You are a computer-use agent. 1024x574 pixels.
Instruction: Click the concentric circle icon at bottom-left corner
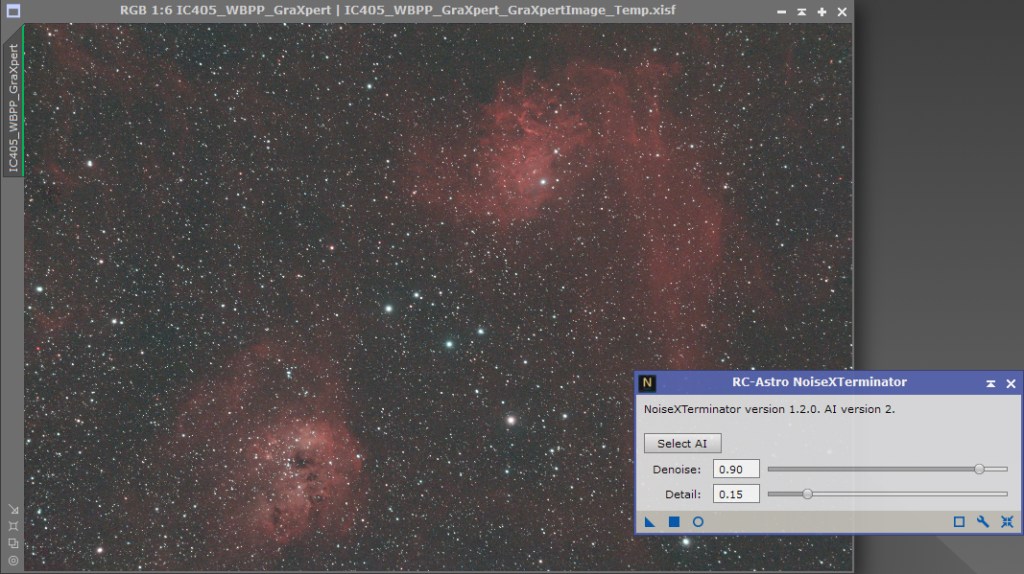point(13,561)
